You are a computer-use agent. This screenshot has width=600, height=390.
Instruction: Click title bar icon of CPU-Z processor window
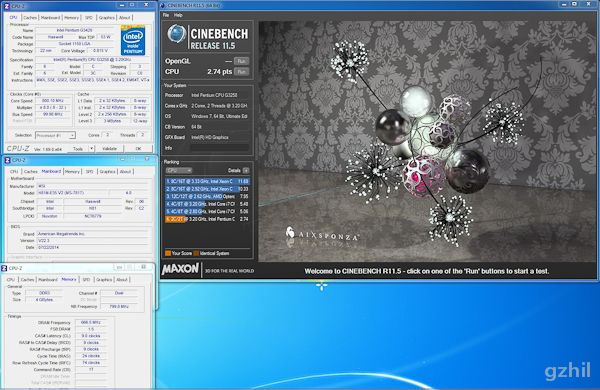tap(7, 6)
